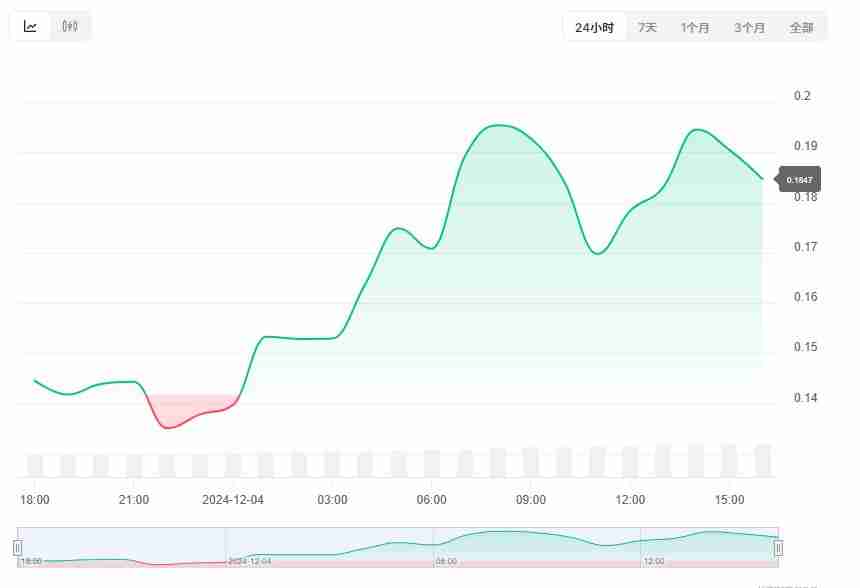Switch to the candlestick chart view icon
The width and height of the screenshot is (860, 588).
pos(69,27)
